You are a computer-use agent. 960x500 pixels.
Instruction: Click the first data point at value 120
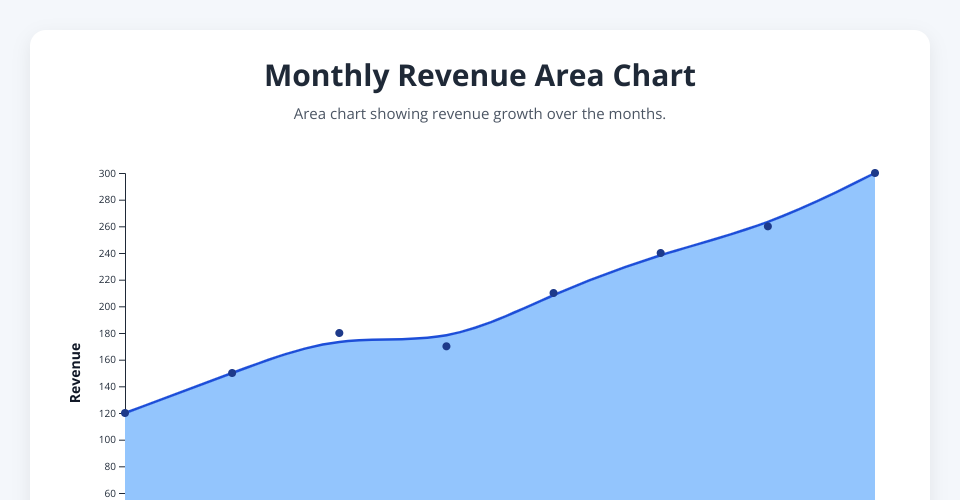tap(125, 413)
